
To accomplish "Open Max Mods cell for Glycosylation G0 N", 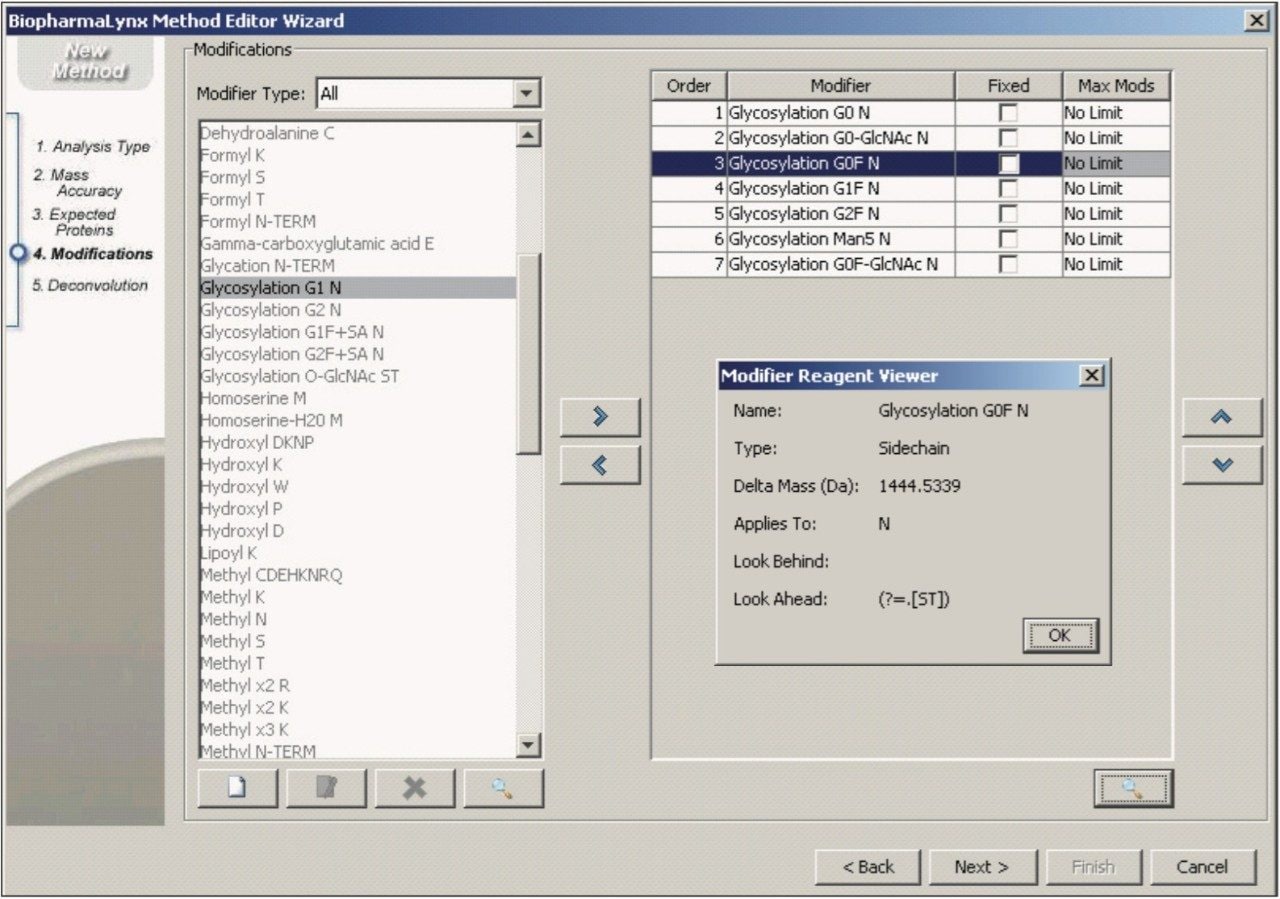I will pyautogui.click(x=1116, y=113).
